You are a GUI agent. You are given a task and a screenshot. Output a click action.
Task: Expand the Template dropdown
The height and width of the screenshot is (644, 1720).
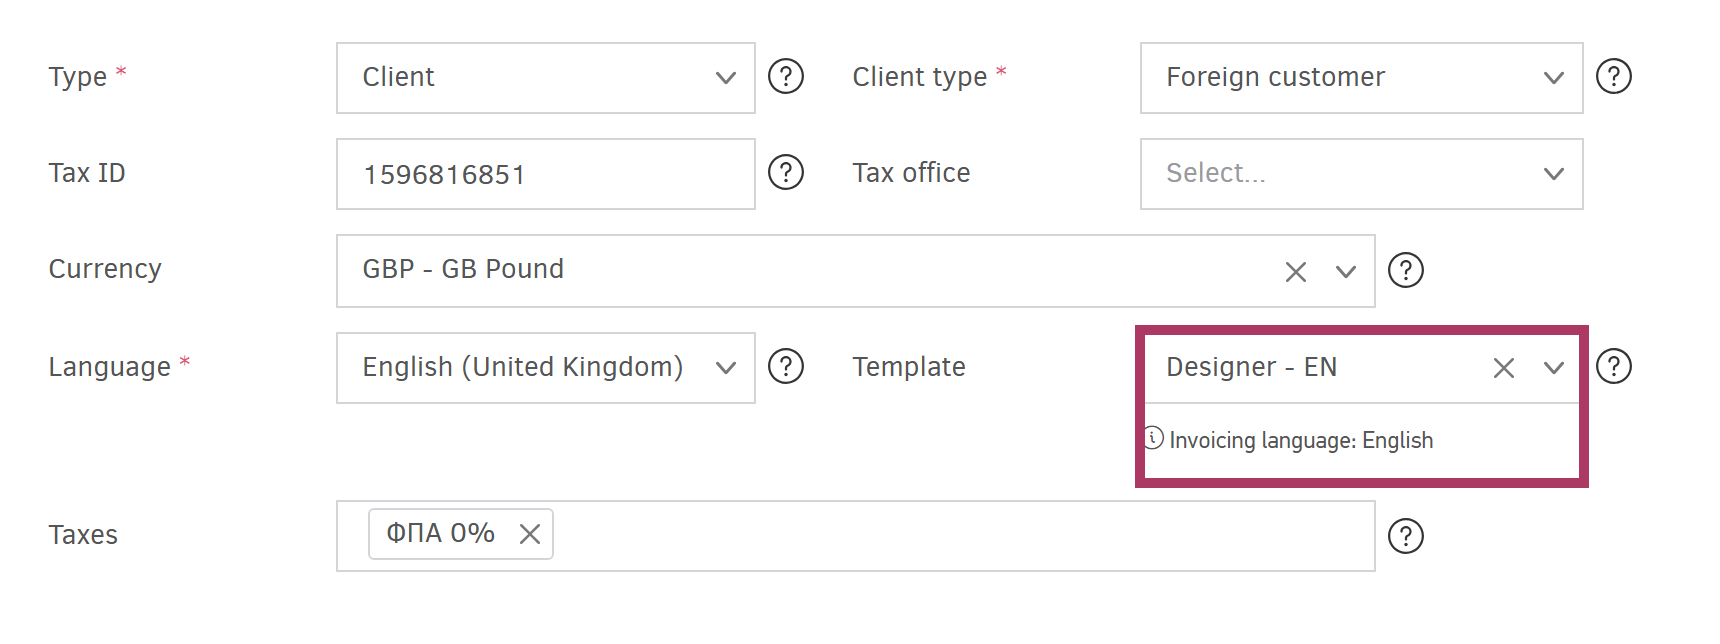1553,367
